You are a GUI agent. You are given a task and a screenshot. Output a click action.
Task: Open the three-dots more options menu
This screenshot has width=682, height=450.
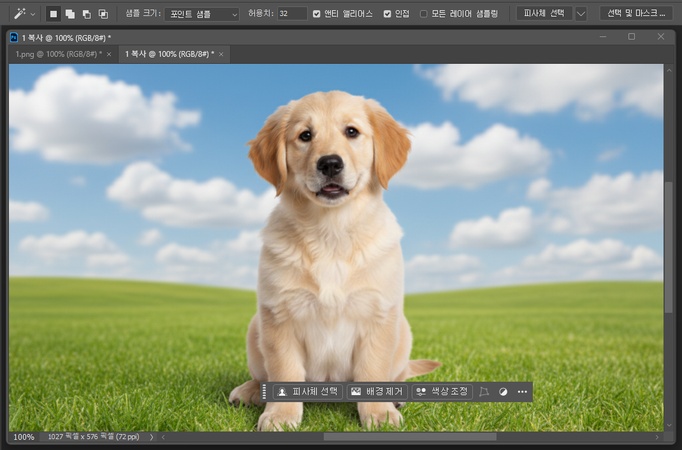coord(522,392)
